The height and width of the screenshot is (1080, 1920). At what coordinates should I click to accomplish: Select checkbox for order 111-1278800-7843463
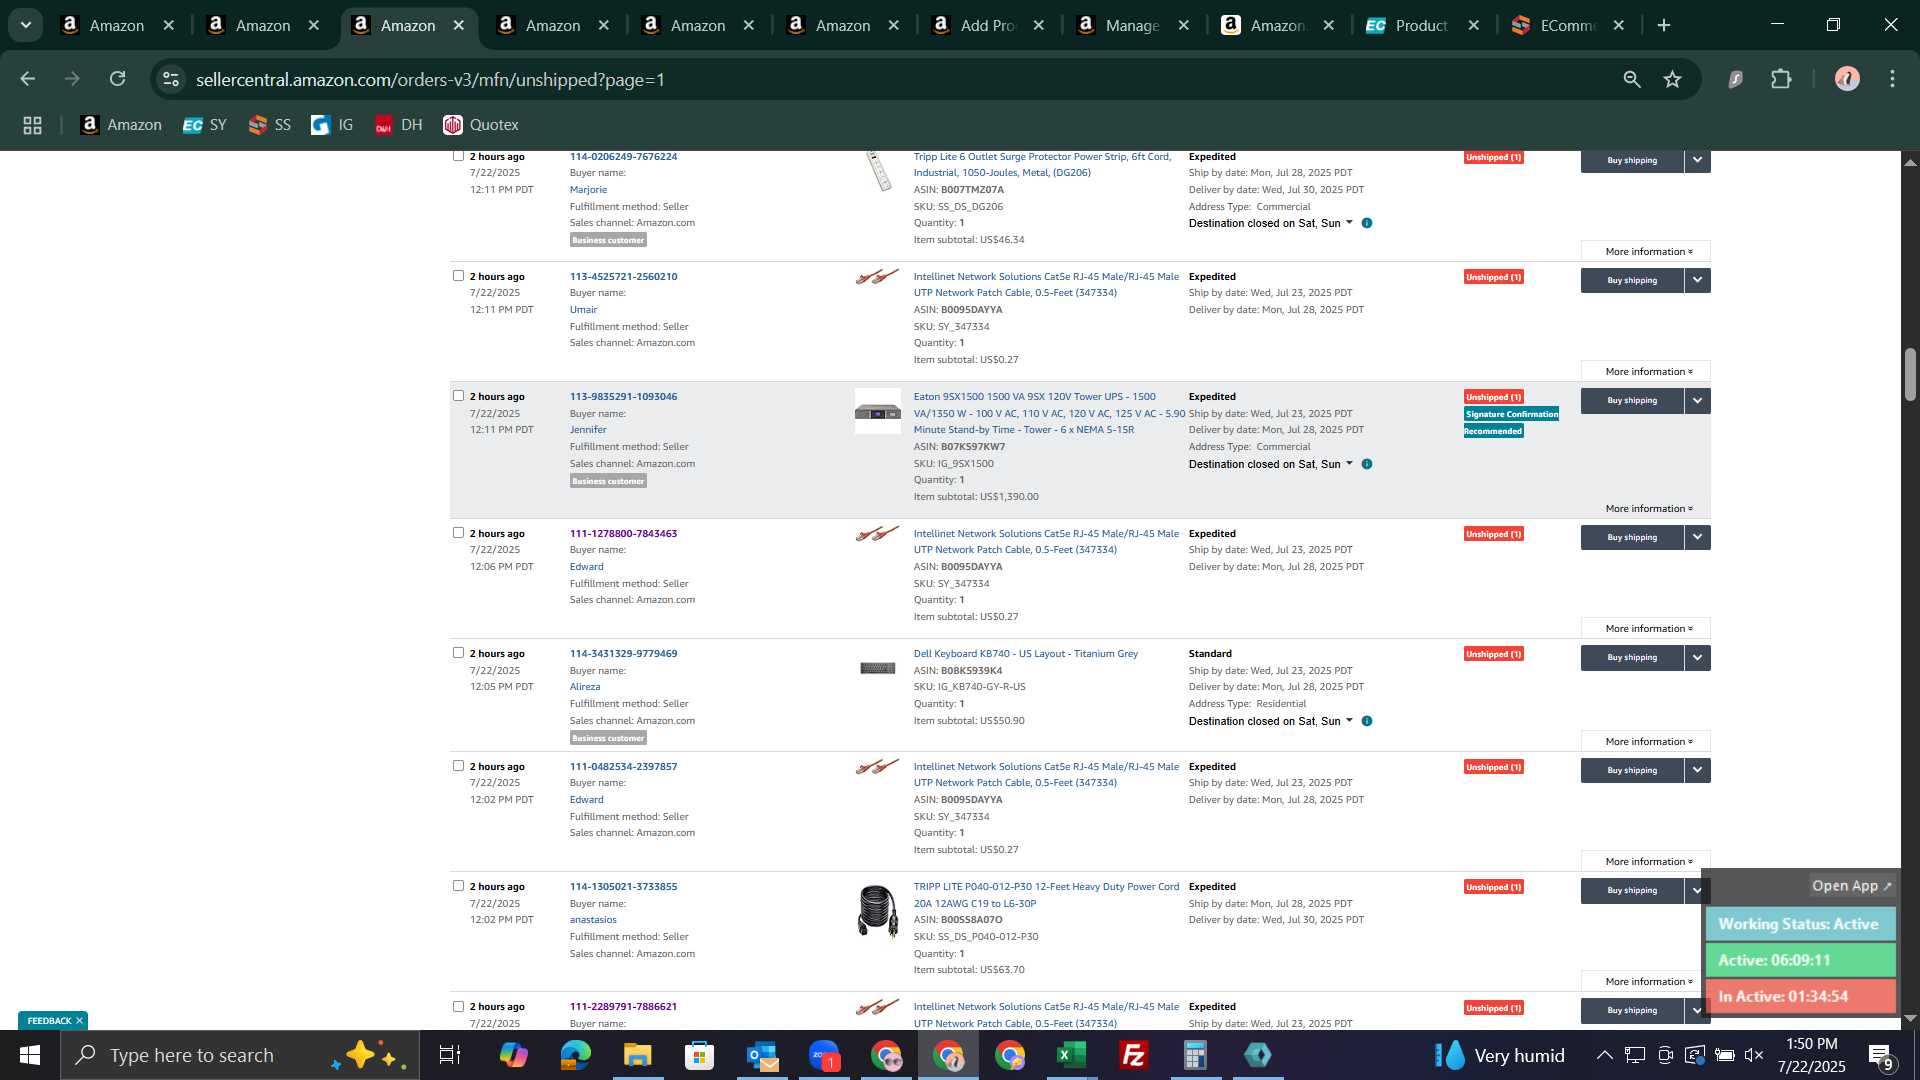[458, 533]
